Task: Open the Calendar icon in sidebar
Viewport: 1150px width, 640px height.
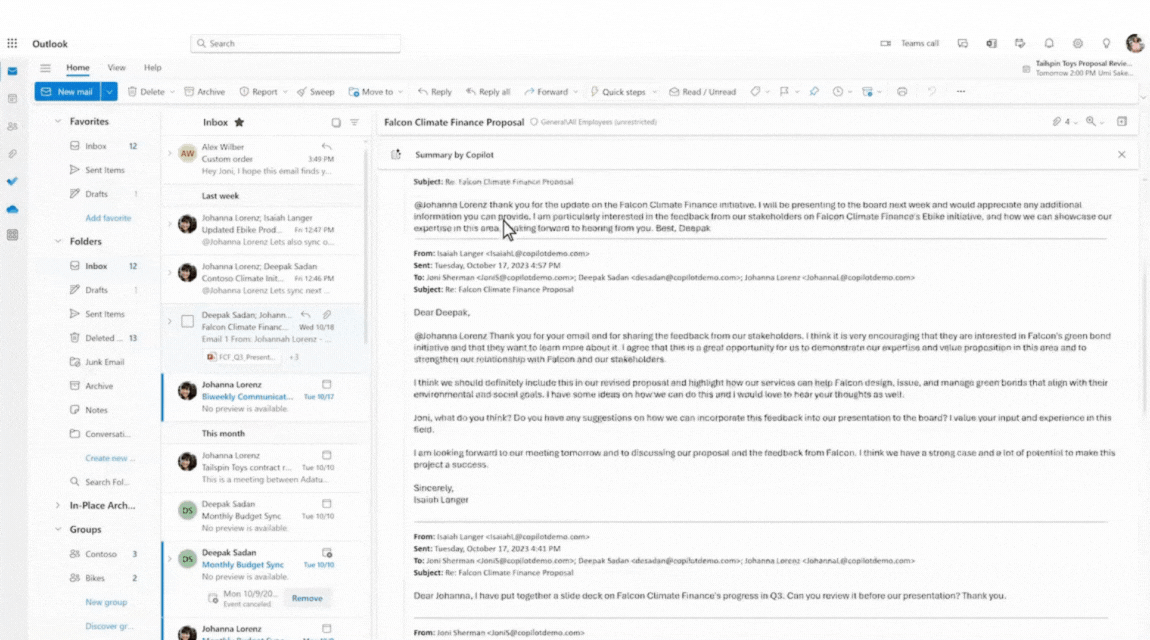Action: pos(13,97)
